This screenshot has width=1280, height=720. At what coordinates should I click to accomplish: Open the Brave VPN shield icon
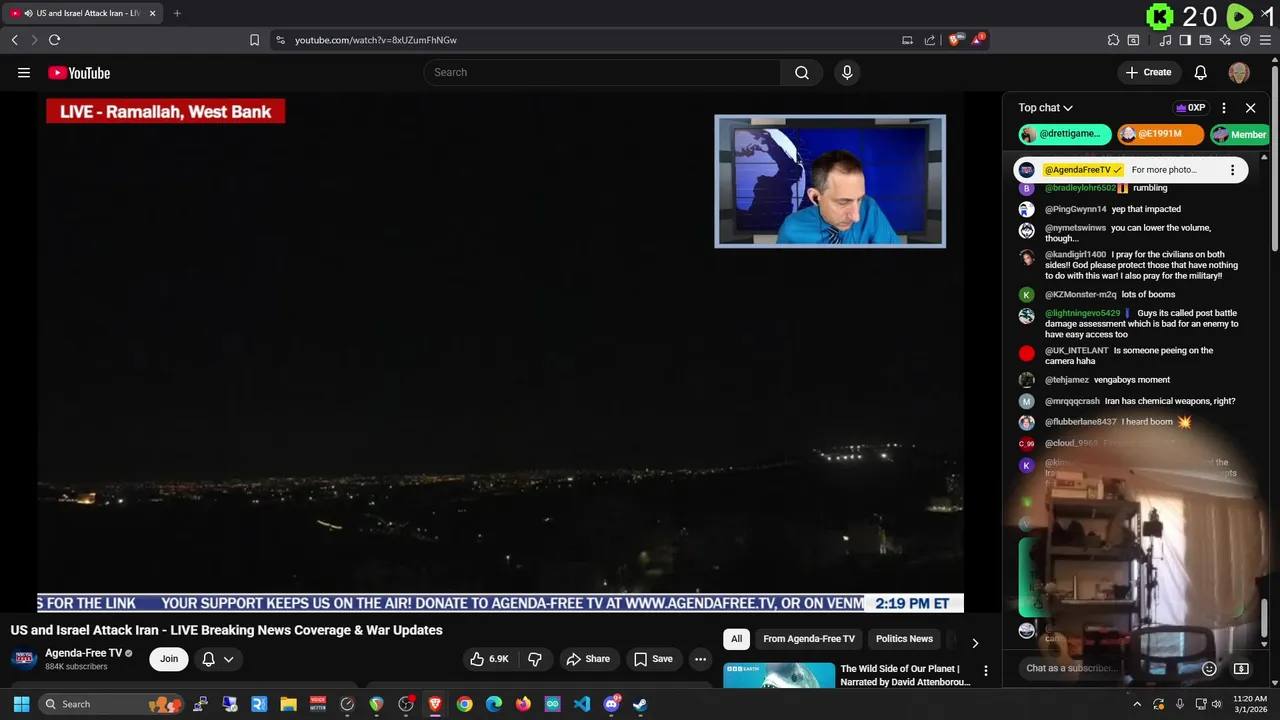pyautogui.click(x=1245, y=40)
